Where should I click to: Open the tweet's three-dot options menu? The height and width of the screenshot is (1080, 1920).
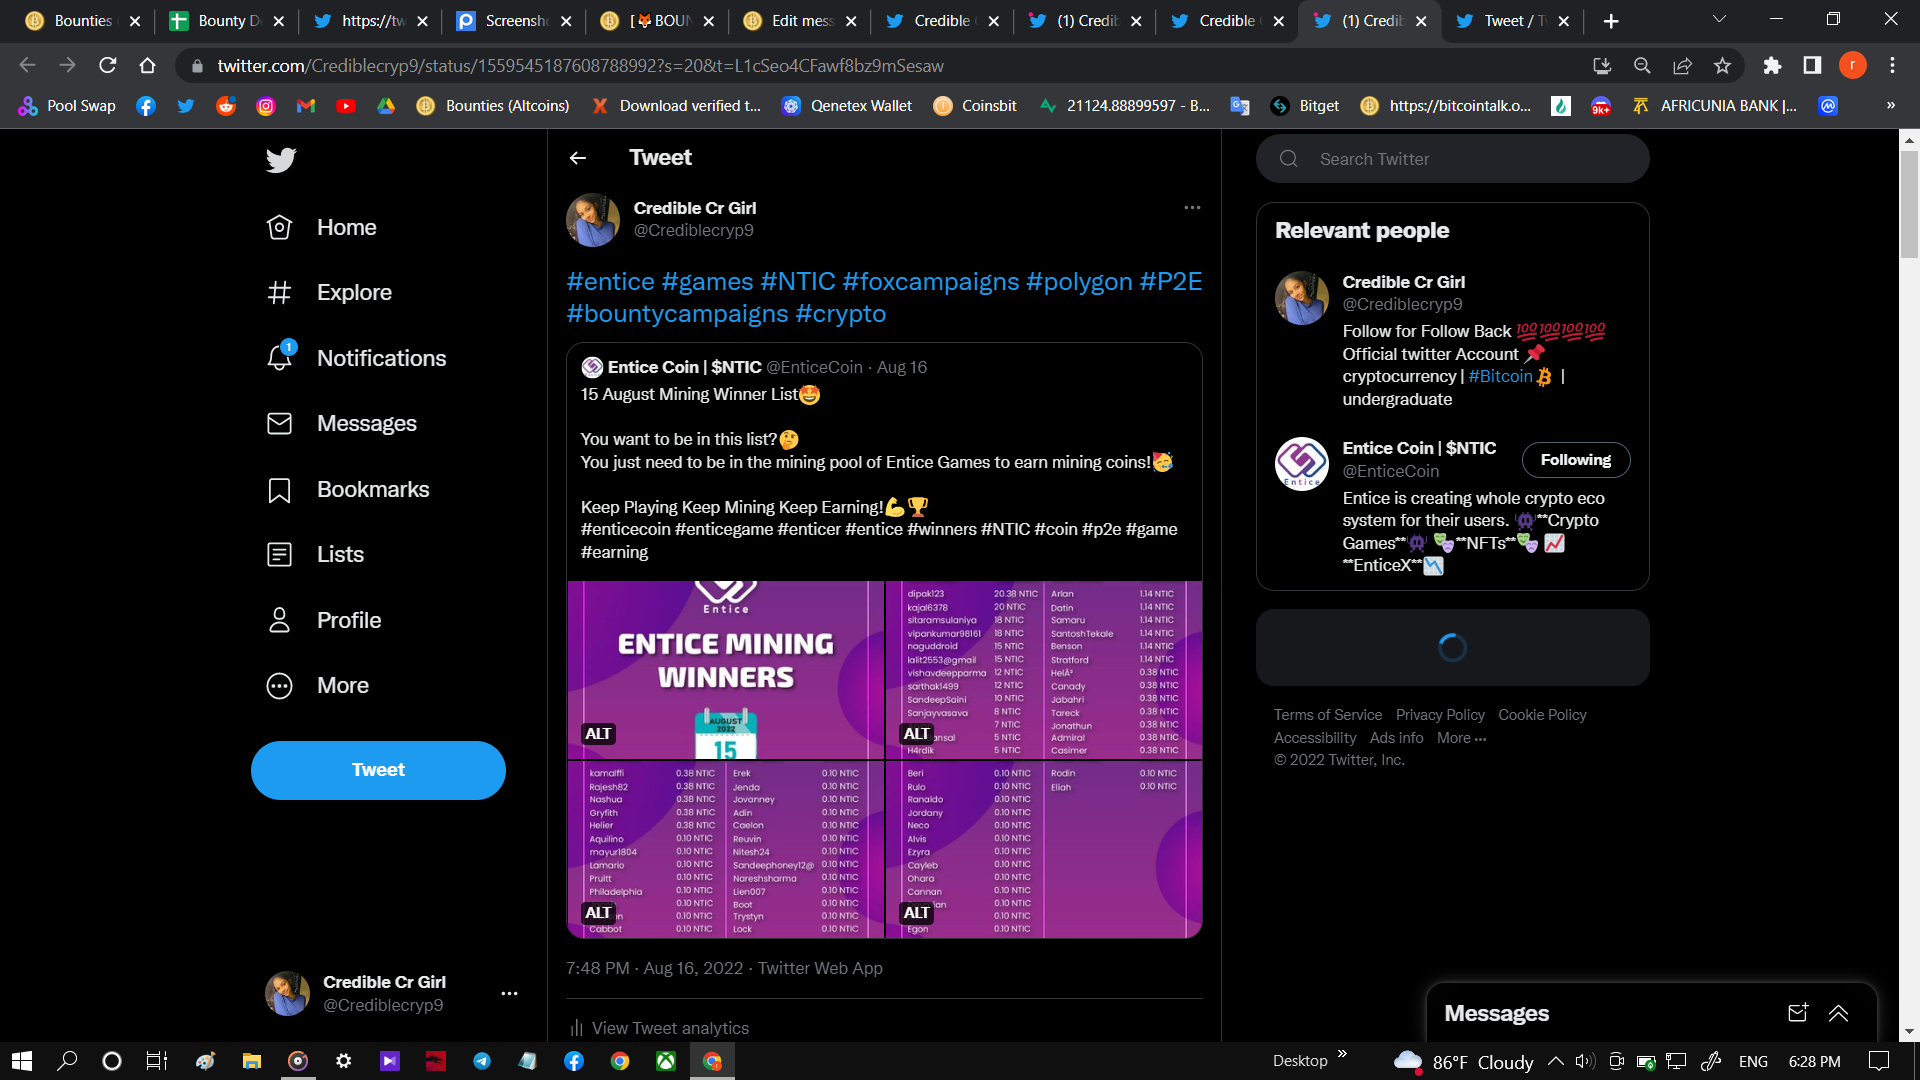[1192, 208]
